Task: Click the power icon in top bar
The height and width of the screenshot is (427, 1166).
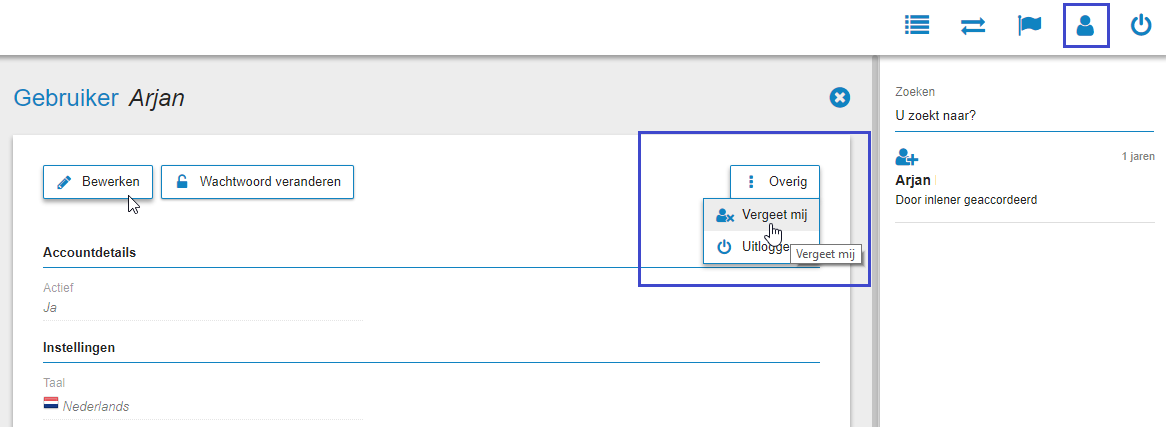Action: pos(1141,26)
